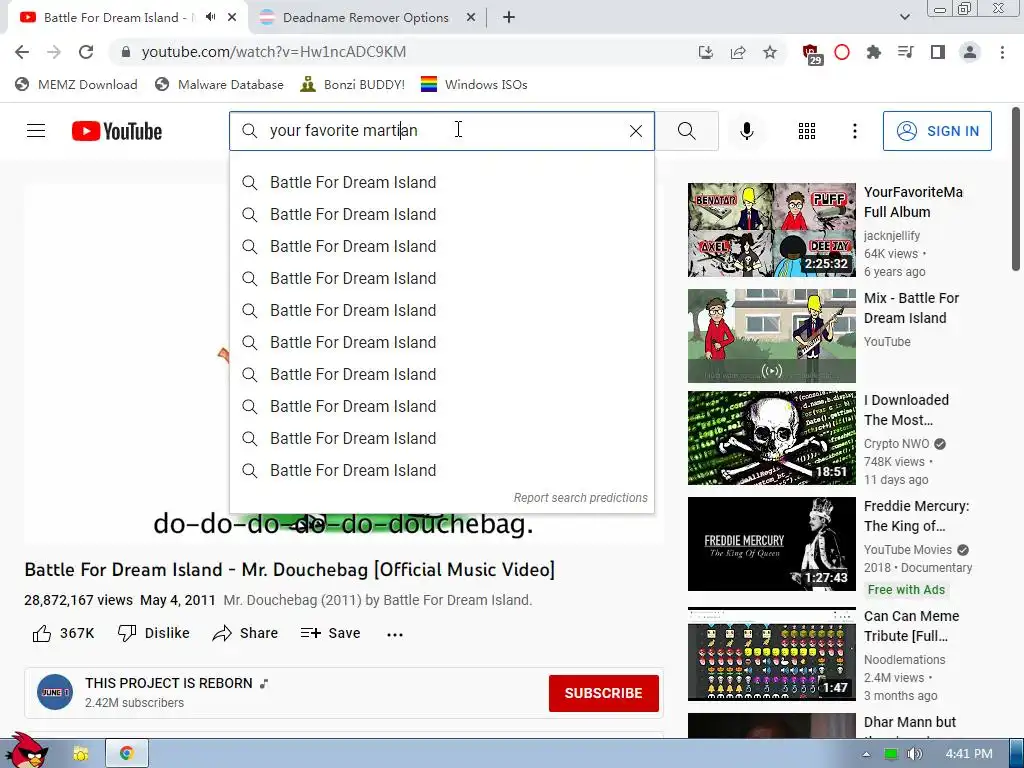Reload the current page
Image resolution: width=1024 pixels, height=768 pixels.
point(86,52)
